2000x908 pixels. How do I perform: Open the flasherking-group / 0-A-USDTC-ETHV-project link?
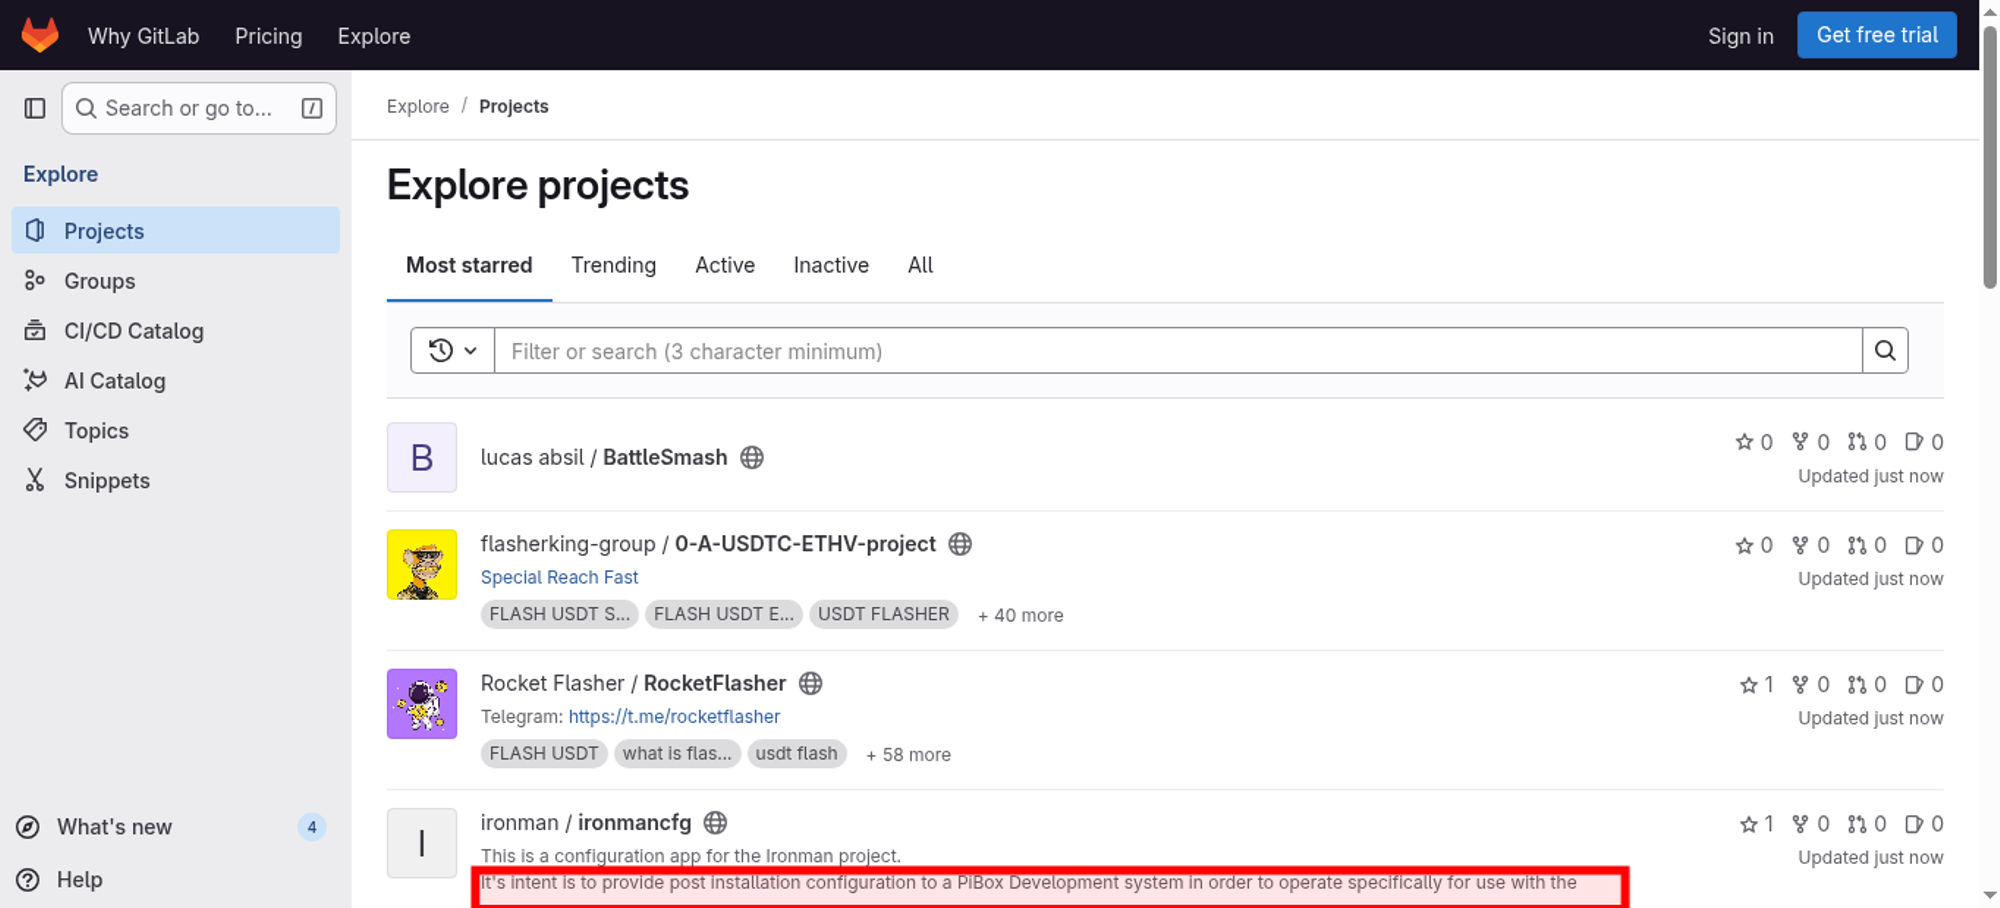coord(708,544)
